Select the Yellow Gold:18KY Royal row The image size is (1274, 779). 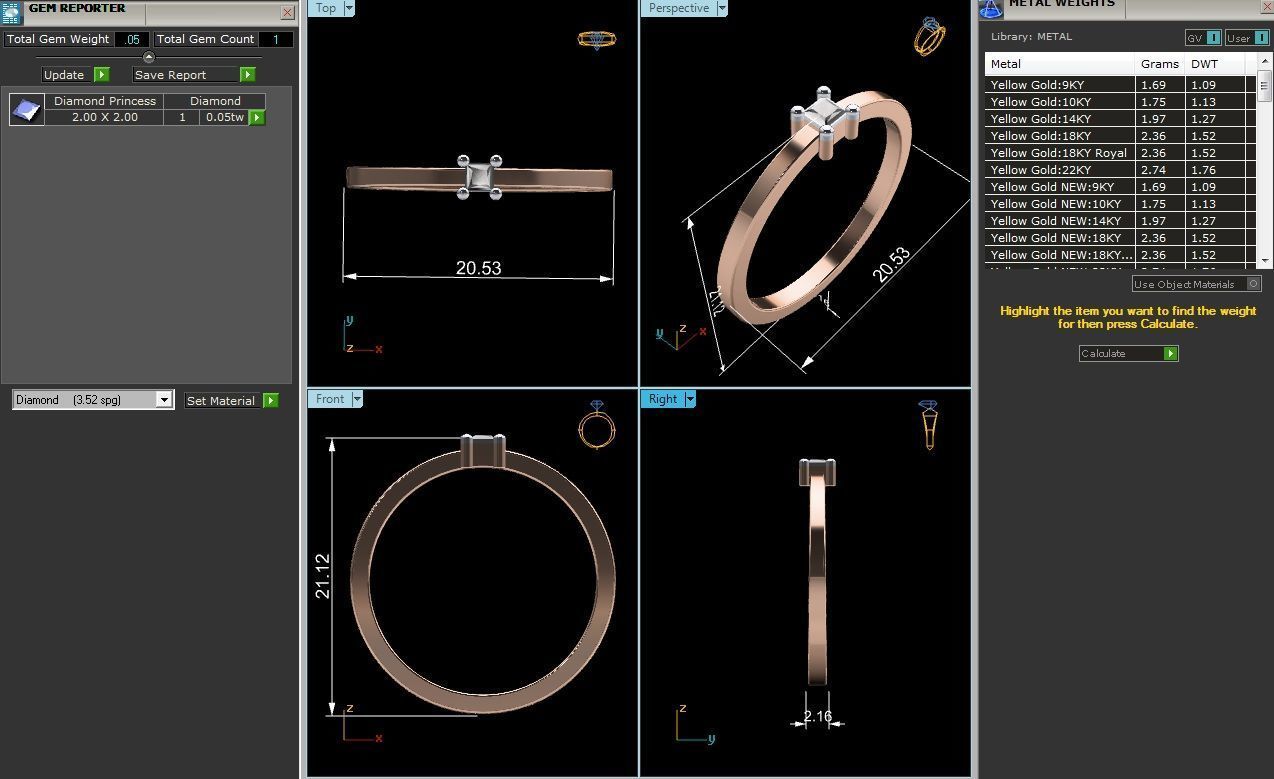click(x=1121, y=153)
